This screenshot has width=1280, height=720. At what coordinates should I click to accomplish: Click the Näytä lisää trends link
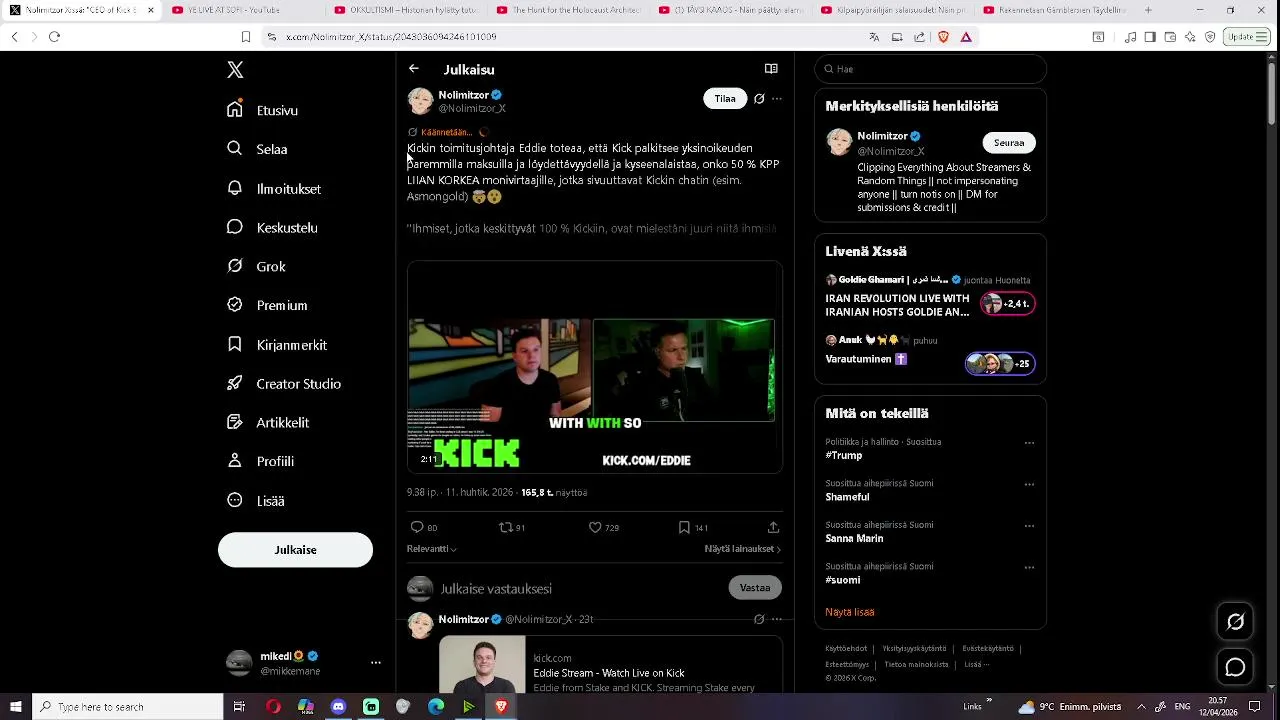tap(850, 612)
